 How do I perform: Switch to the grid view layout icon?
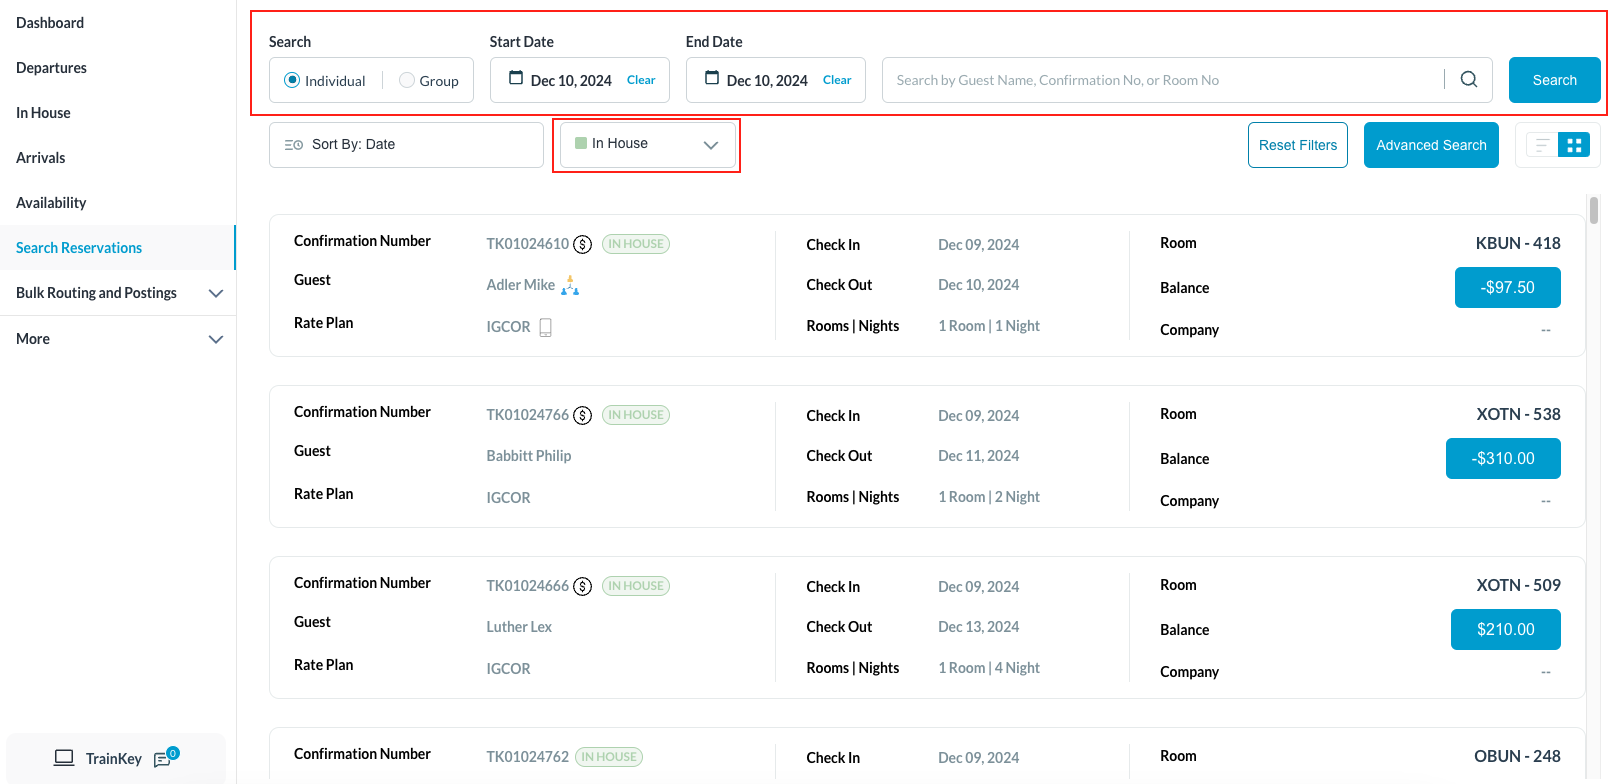1574,145
